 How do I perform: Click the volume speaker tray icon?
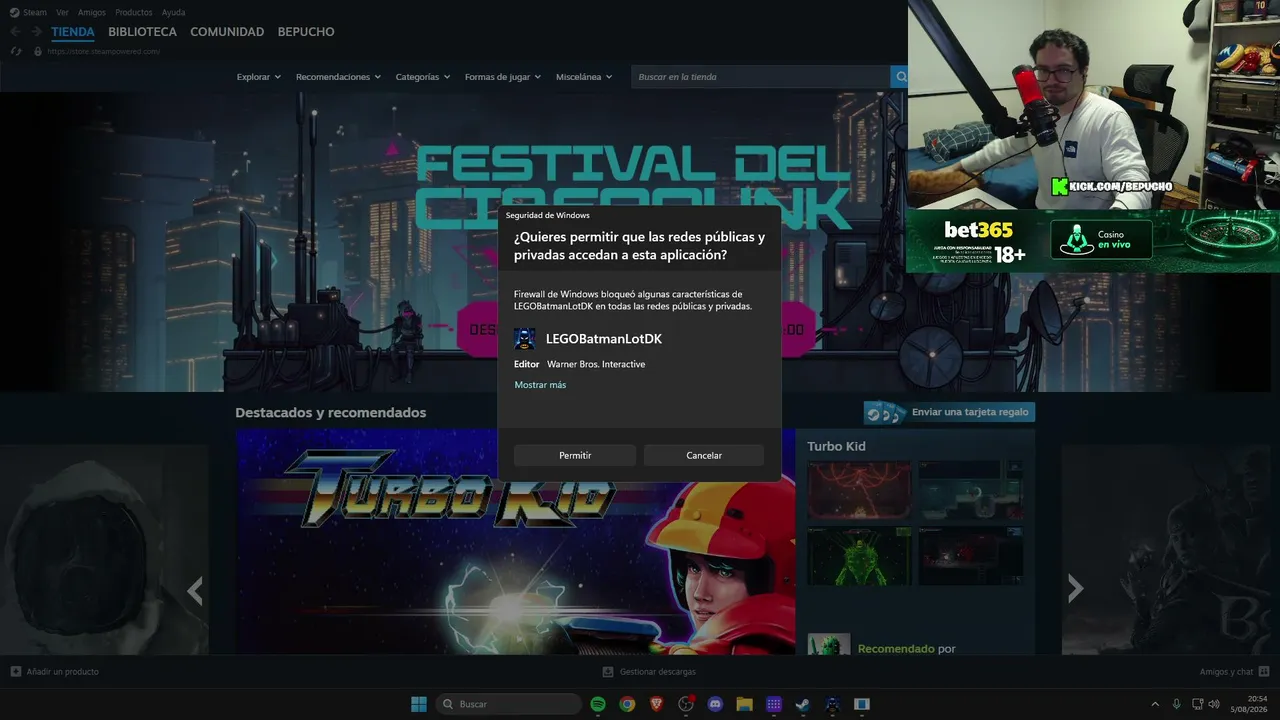pos(1214,704)
